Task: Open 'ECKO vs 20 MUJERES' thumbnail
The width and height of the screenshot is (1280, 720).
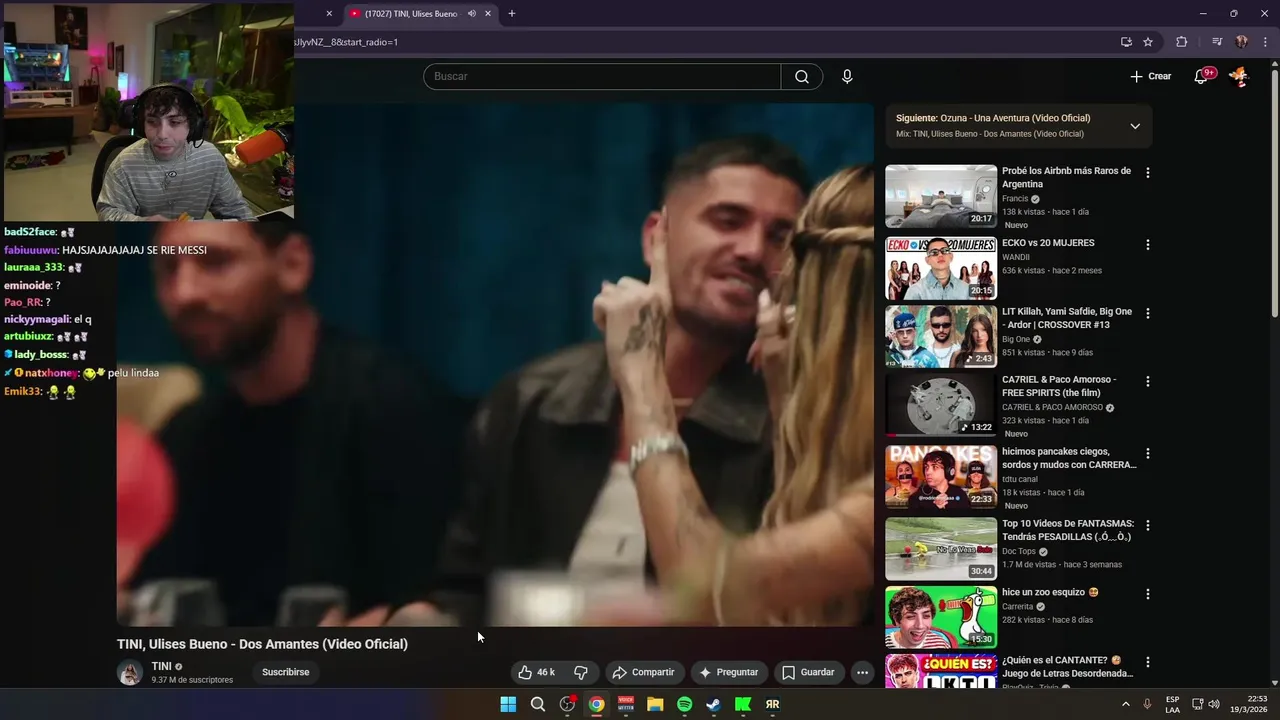Action: point(941,268)
